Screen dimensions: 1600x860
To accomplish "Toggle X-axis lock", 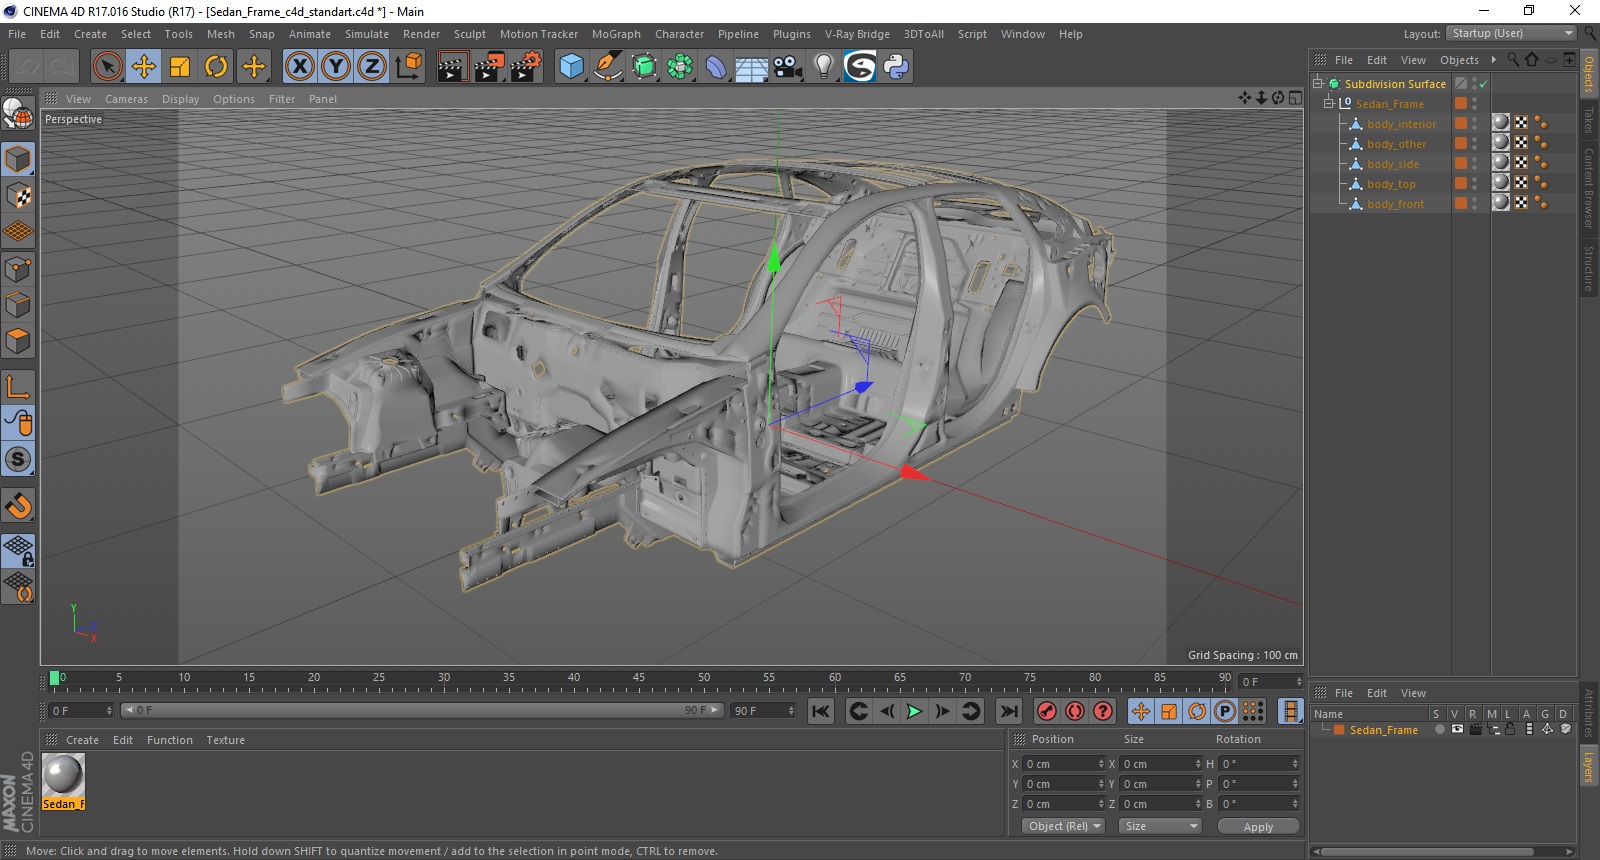I will (x=299, y=67).
